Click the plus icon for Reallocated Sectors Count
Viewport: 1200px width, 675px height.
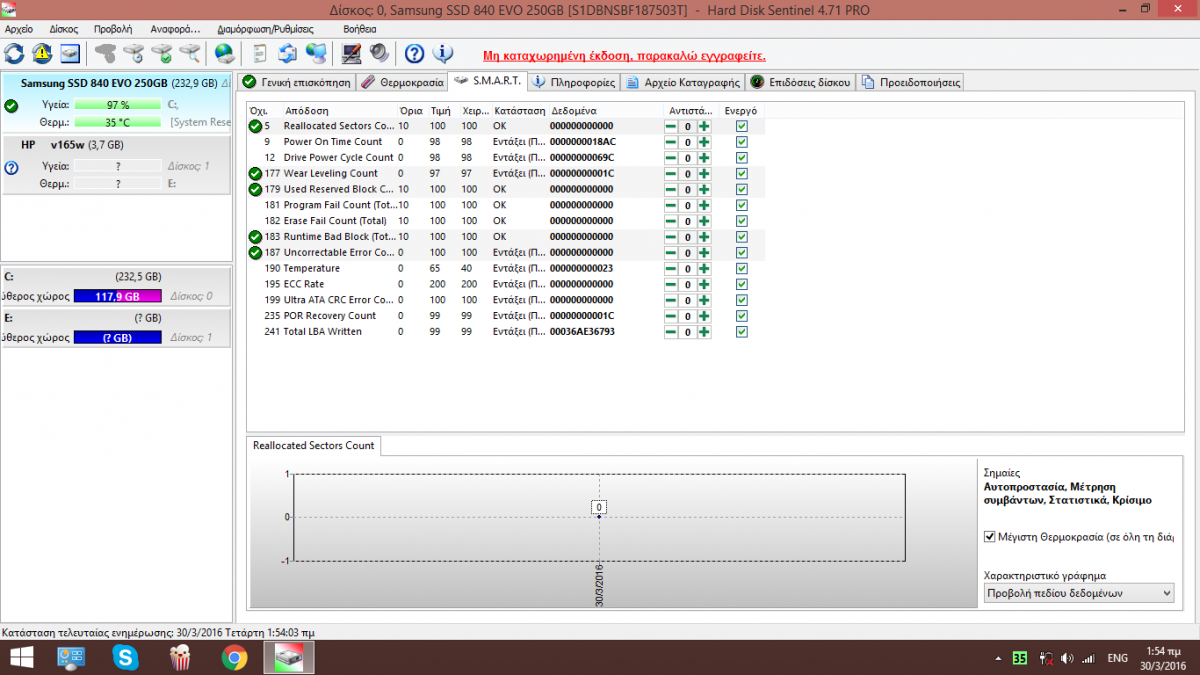(x=704, y=126)
